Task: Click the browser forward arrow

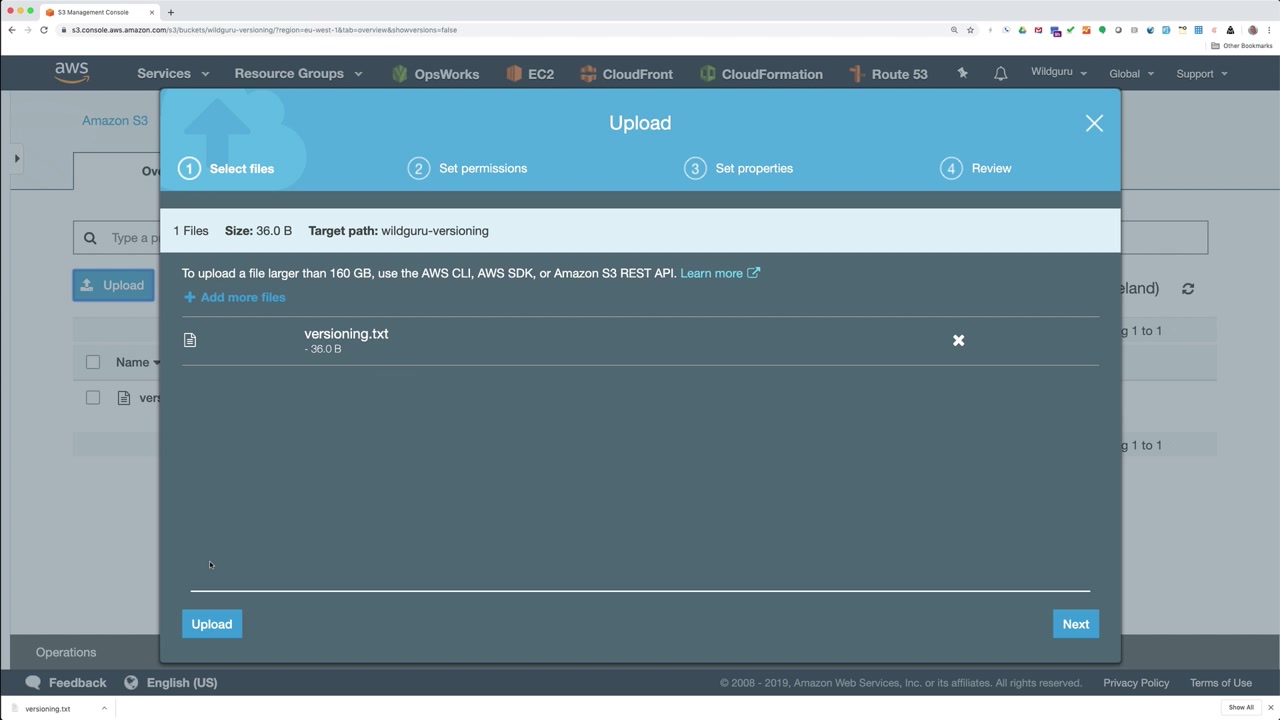Action: [x=28, y=30]
